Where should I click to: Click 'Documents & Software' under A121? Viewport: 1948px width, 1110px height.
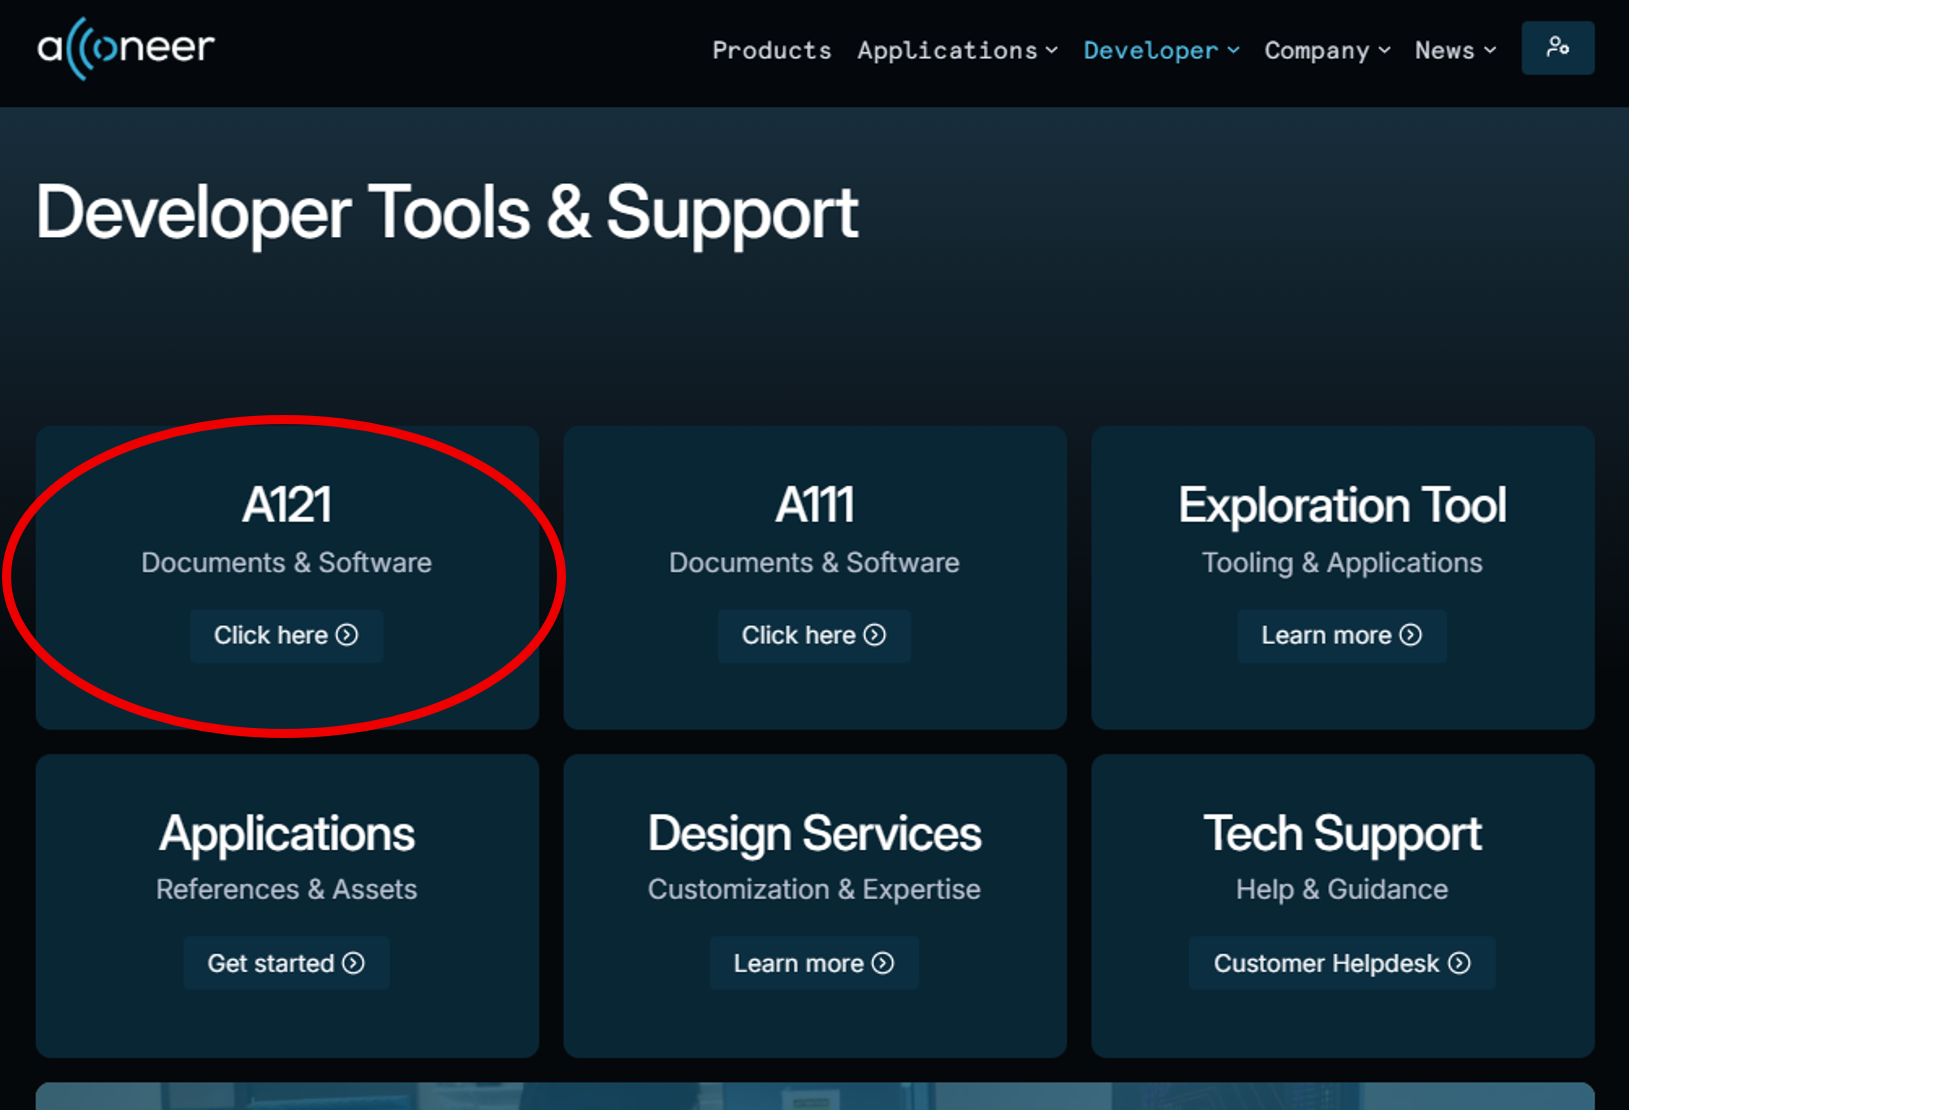coord(286,563)
